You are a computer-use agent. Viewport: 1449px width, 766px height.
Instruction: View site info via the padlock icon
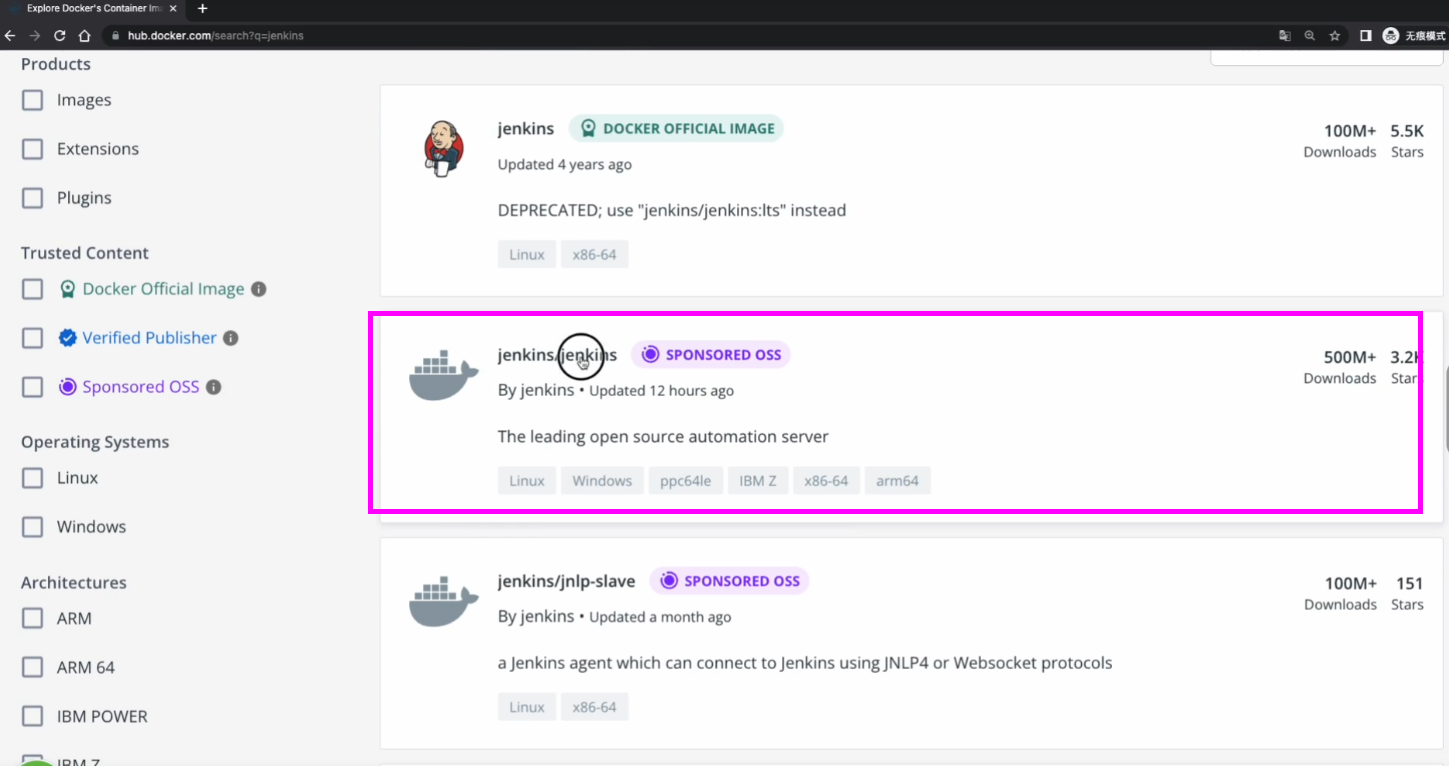tap(115, 36)
